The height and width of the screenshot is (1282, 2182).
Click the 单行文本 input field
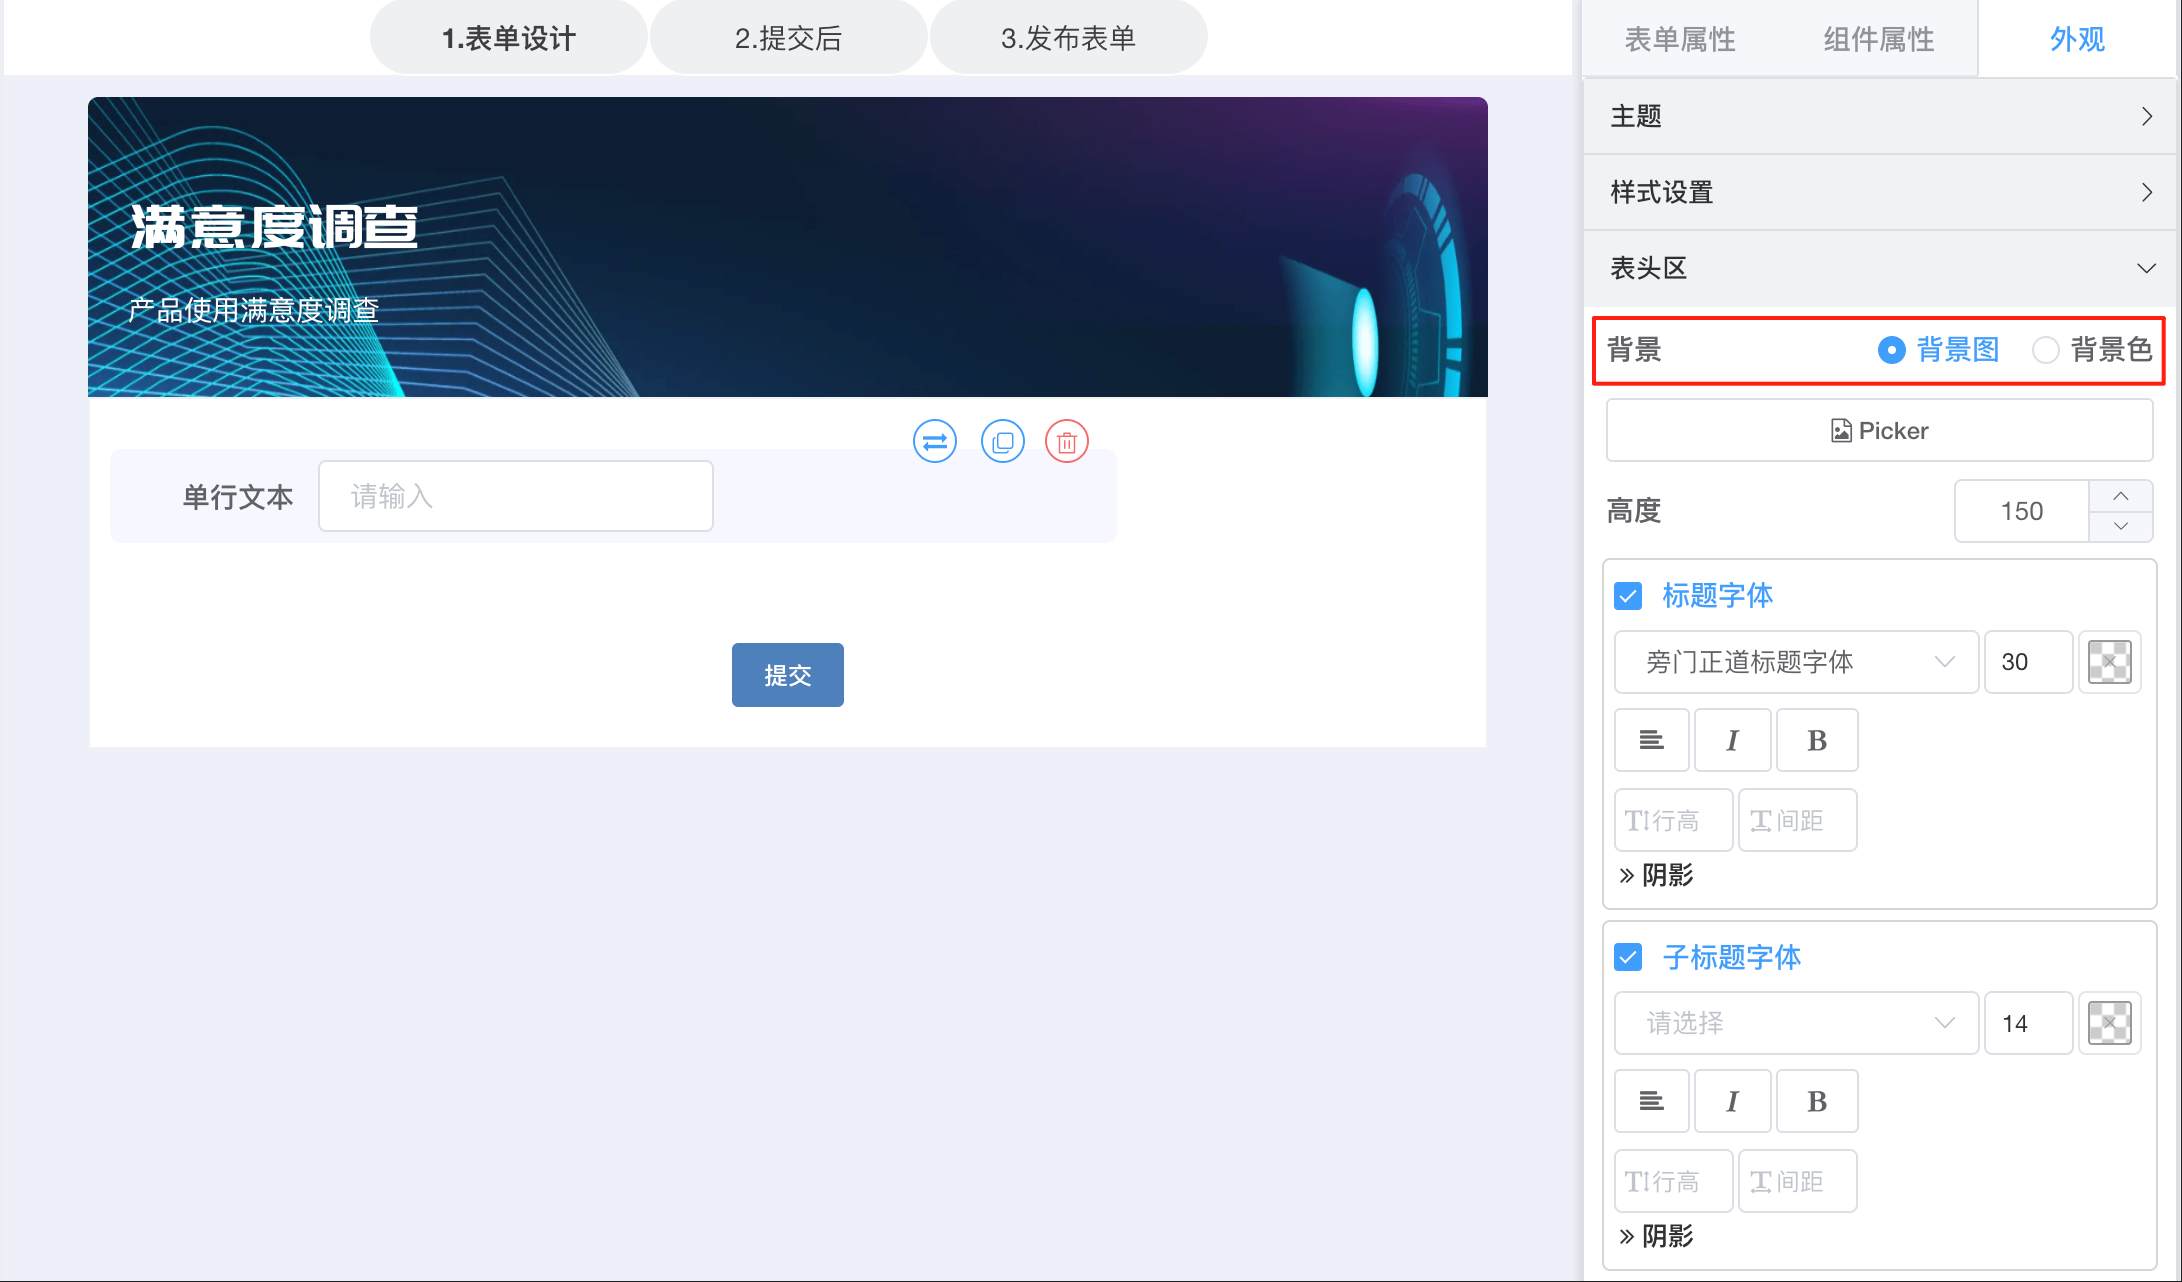[x=515, y=496]
